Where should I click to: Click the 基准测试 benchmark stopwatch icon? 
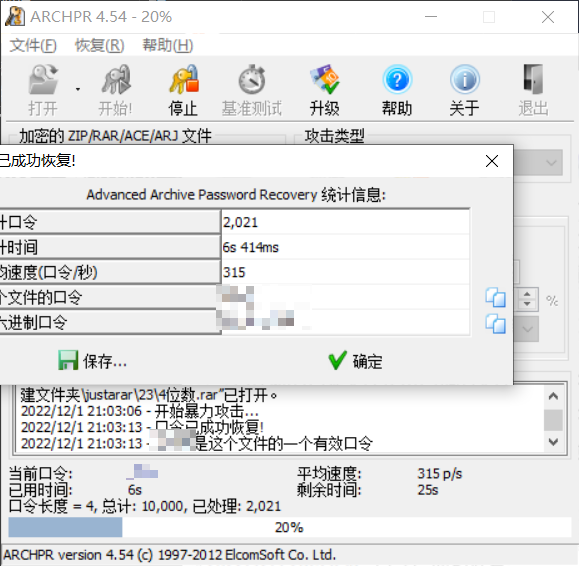click(252, 79)
